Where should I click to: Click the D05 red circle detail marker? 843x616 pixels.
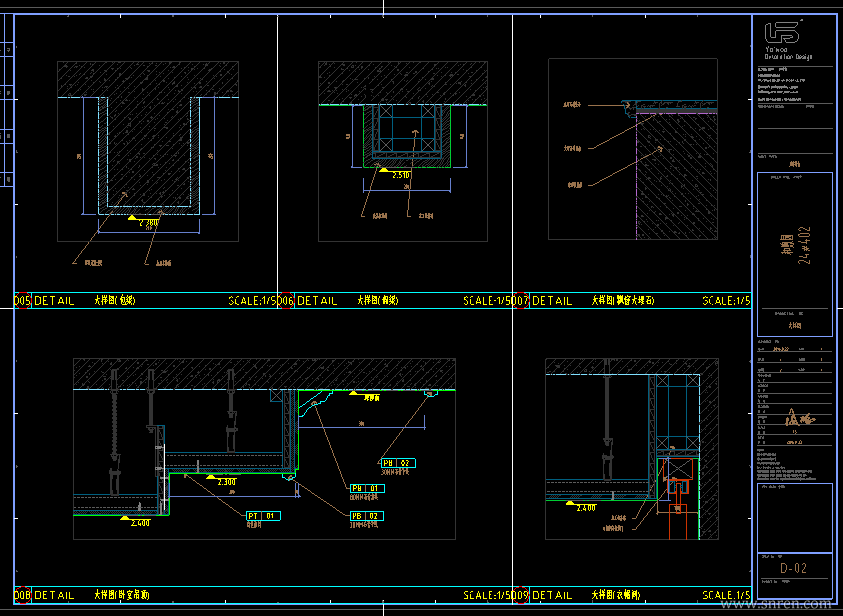pyautogui.click(x=22, y=300)
